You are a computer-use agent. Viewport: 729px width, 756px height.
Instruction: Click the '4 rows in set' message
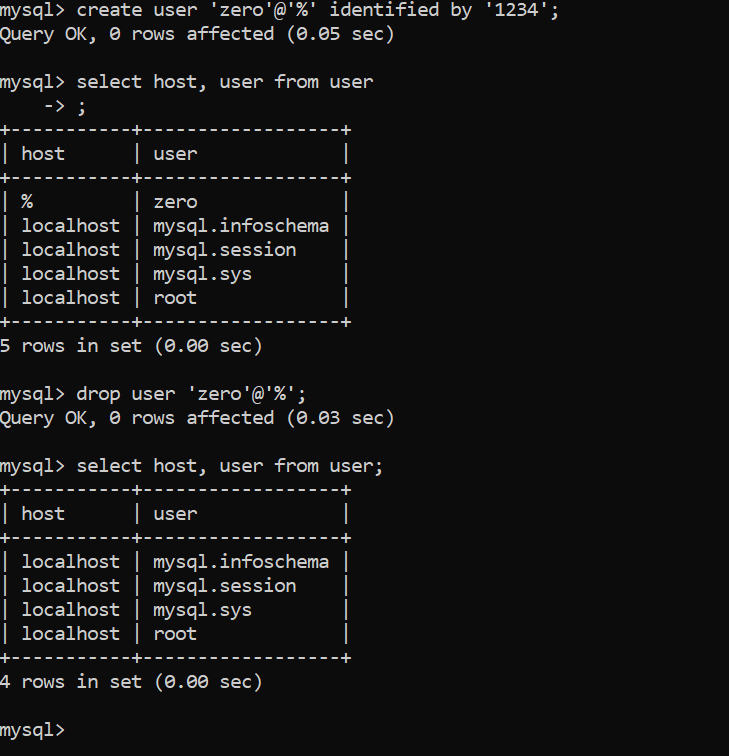pos(131,682)
